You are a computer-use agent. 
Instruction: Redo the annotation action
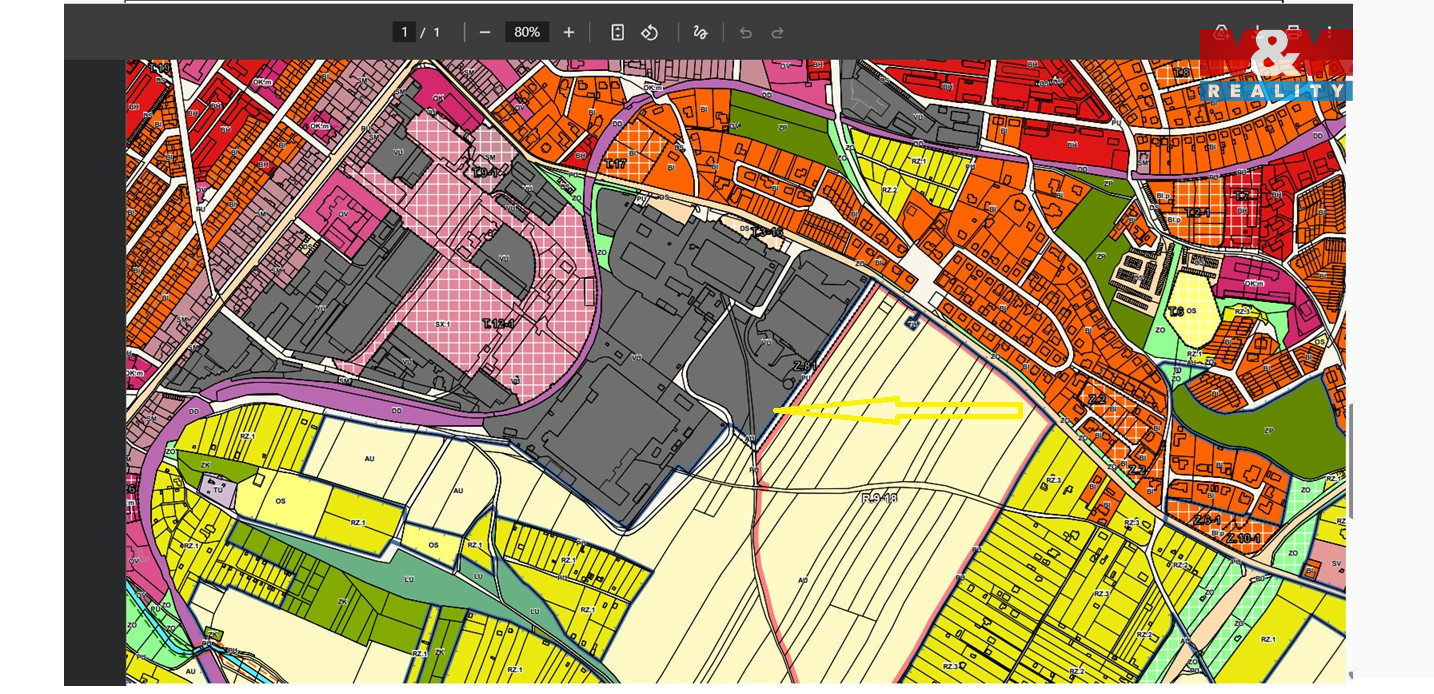click(777, 32)
